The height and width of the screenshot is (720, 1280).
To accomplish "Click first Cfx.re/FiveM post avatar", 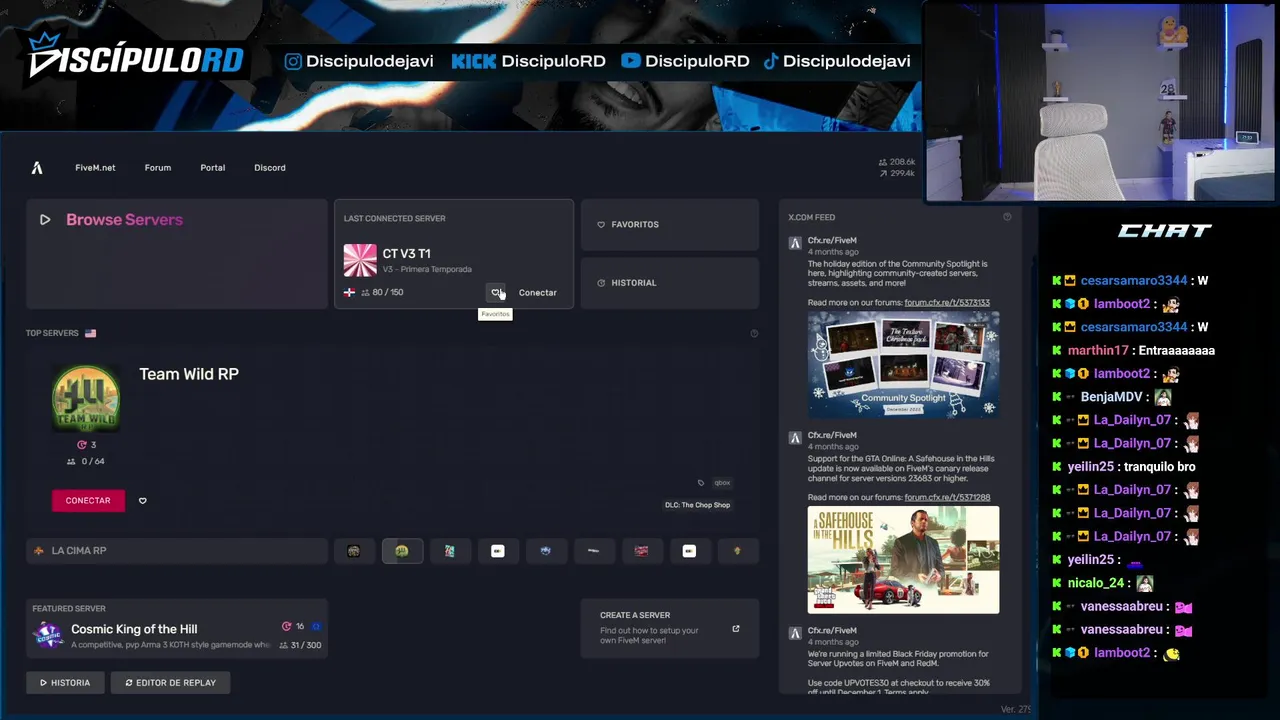I will point(795,243).
